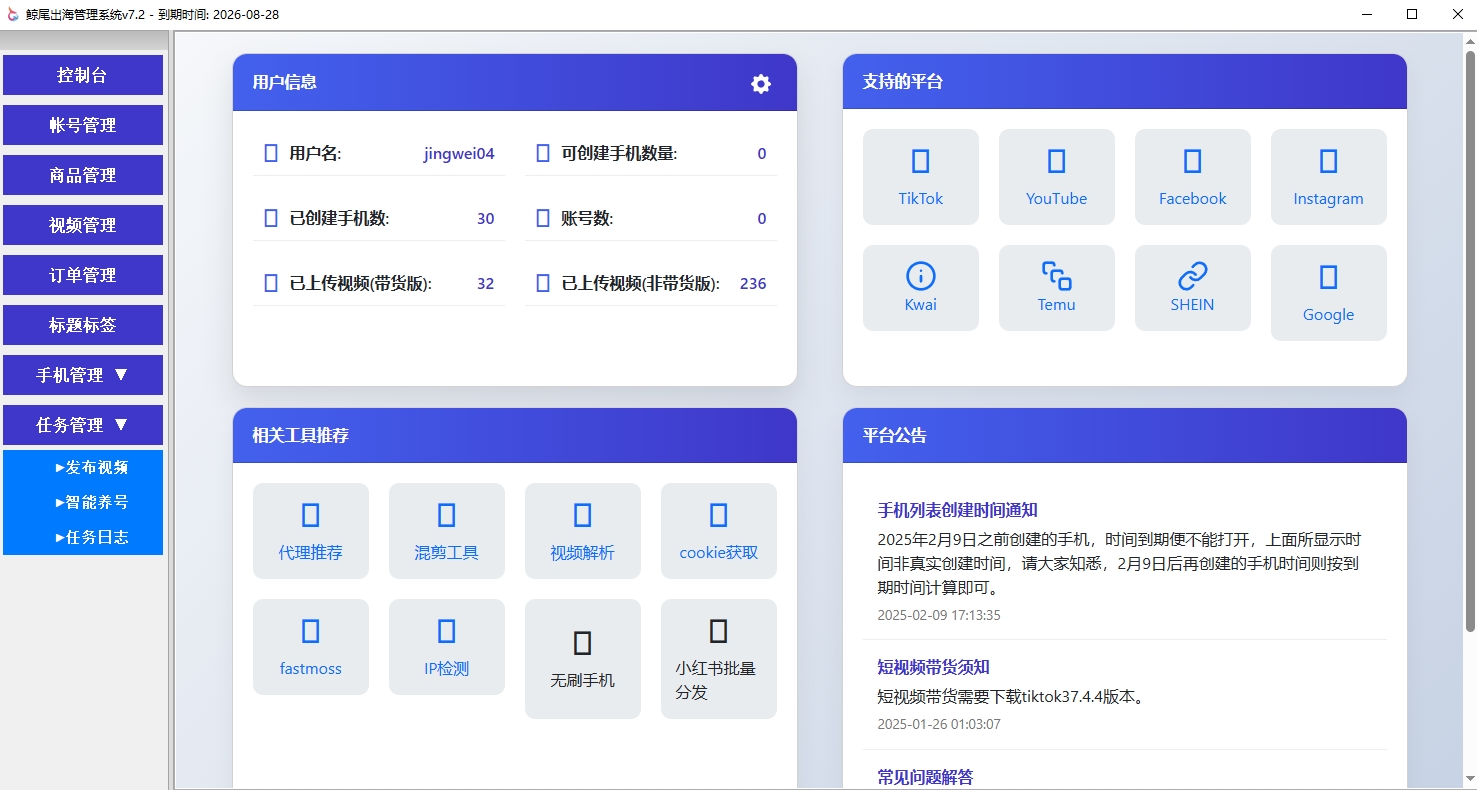Launch the 视频解析 video parsing tool
This screenshot has width=1477, height=790.
(x=582, y=531)
